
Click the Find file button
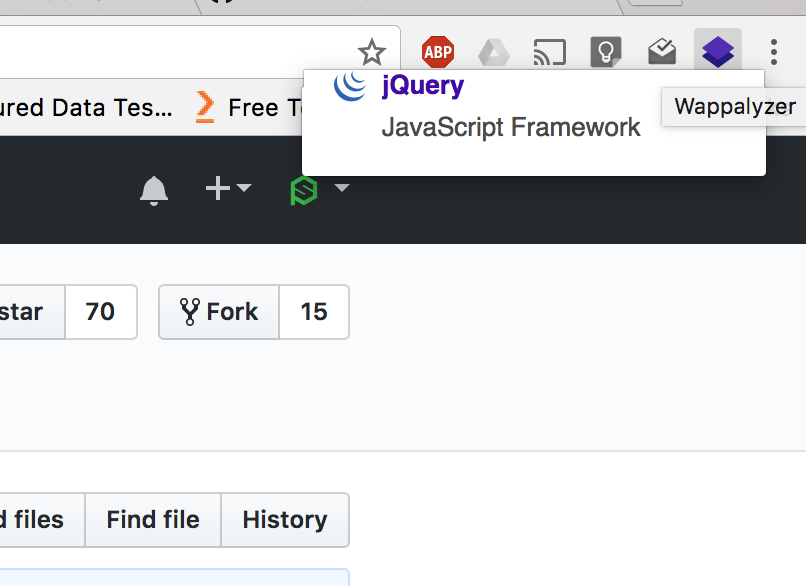coord(153,520)
